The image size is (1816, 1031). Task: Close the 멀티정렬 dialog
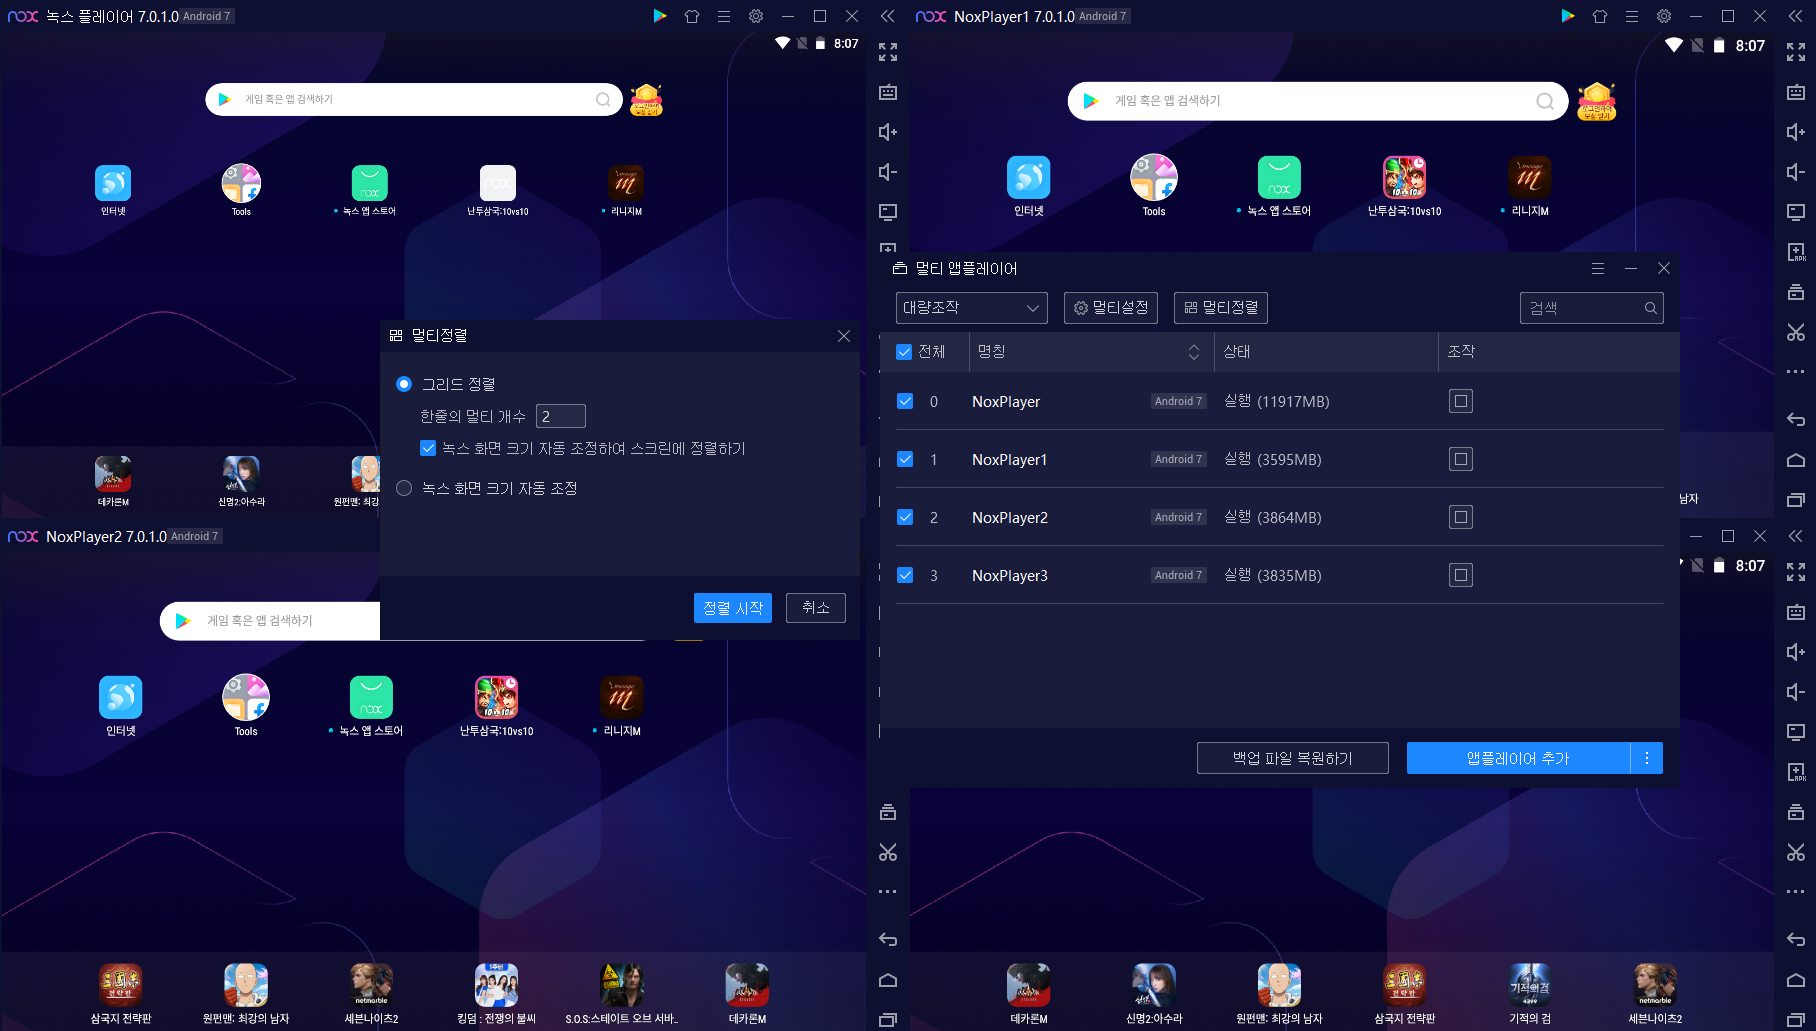(x=844, y=336)
